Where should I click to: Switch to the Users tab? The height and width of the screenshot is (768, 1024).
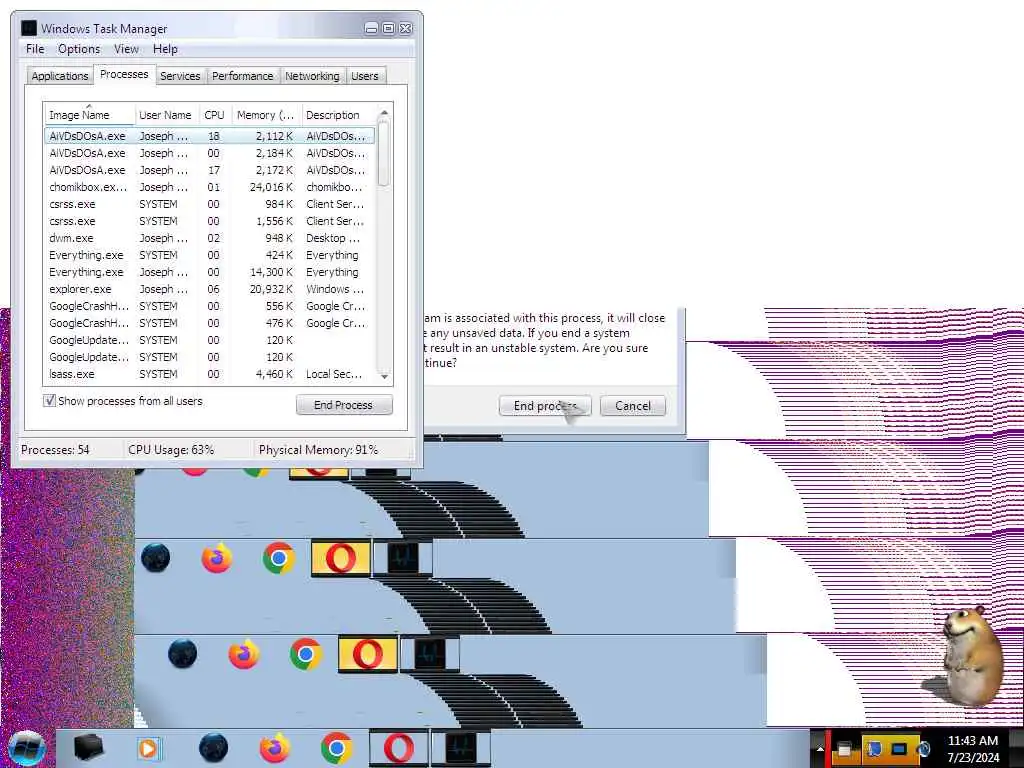click(364, 76)
